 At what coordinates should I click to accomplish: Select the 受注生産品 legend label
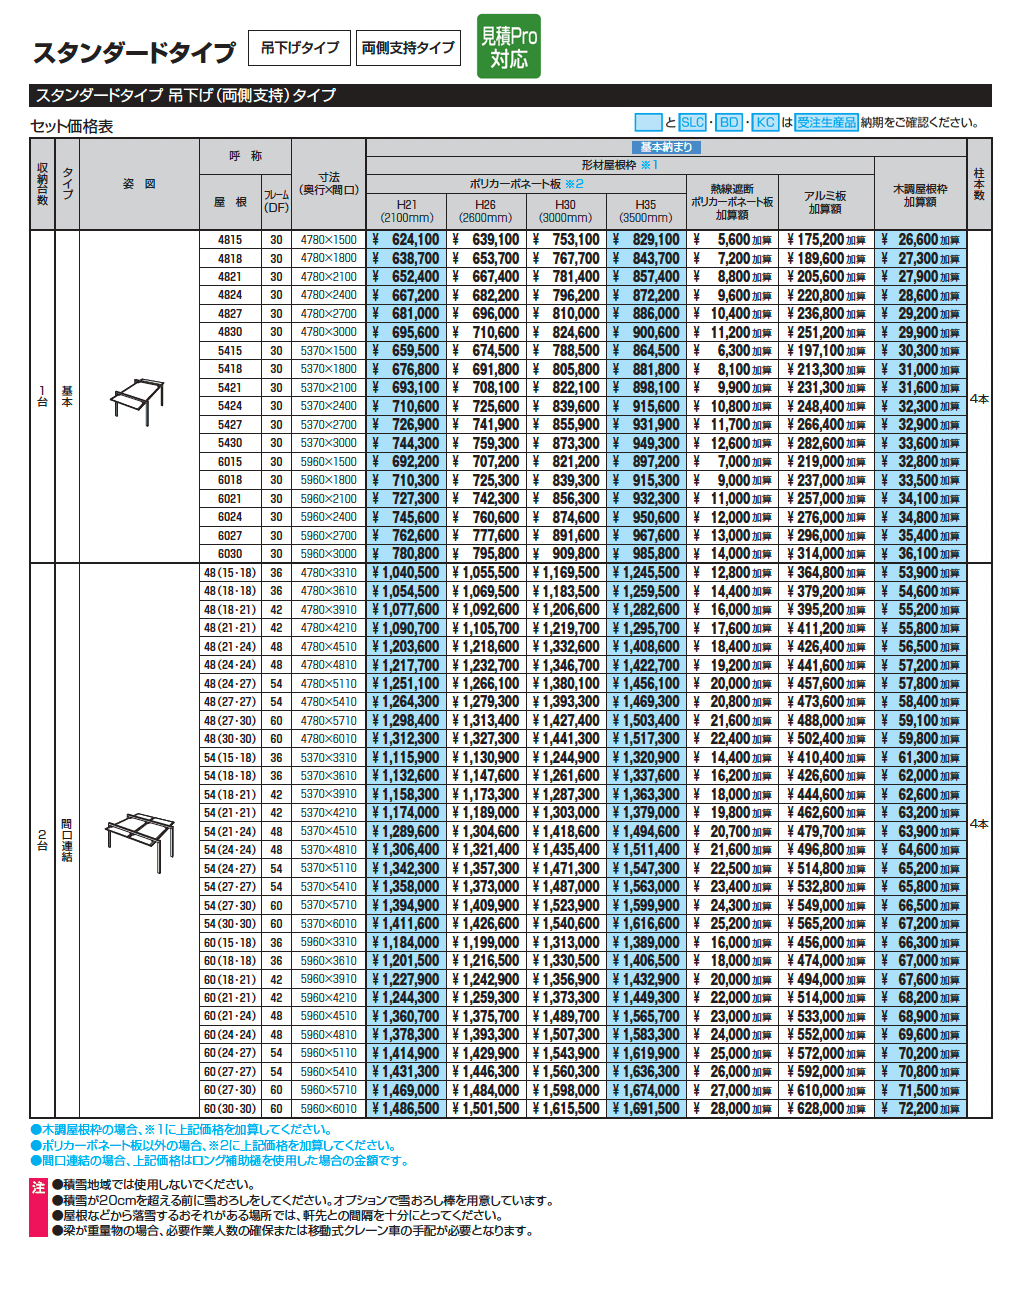(x=826, y=122)
